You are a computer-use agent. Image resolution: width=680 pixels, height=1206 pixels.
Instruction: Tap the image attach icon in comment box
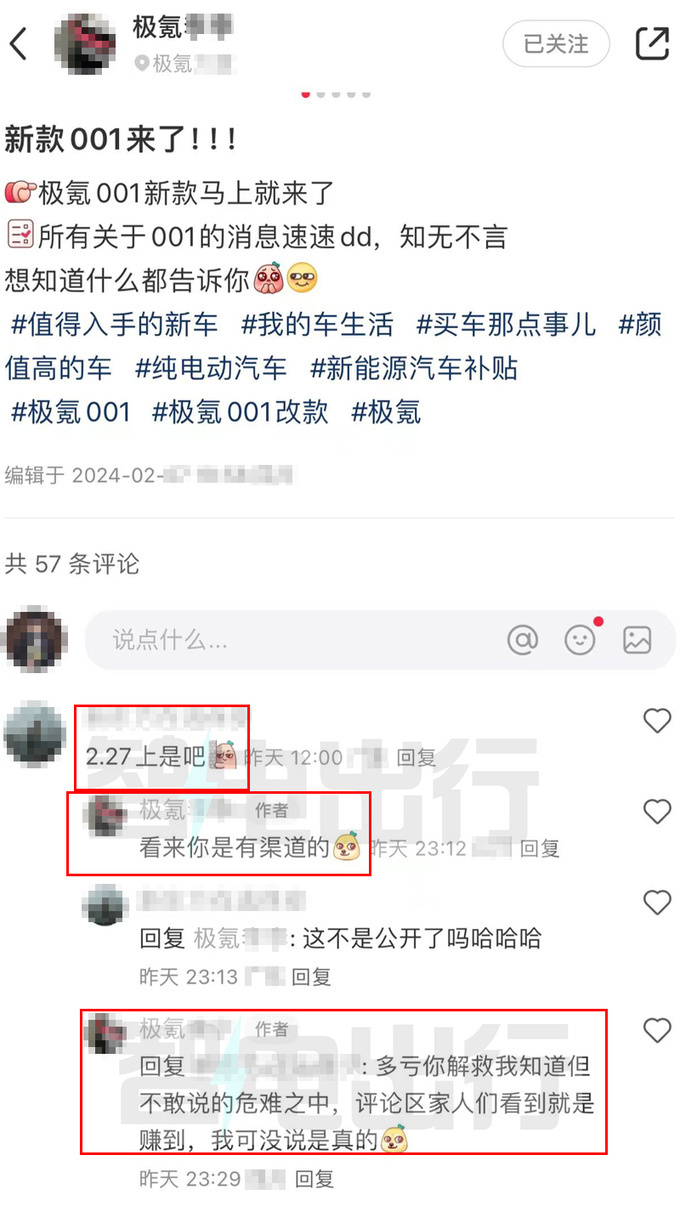pos(637,640)
